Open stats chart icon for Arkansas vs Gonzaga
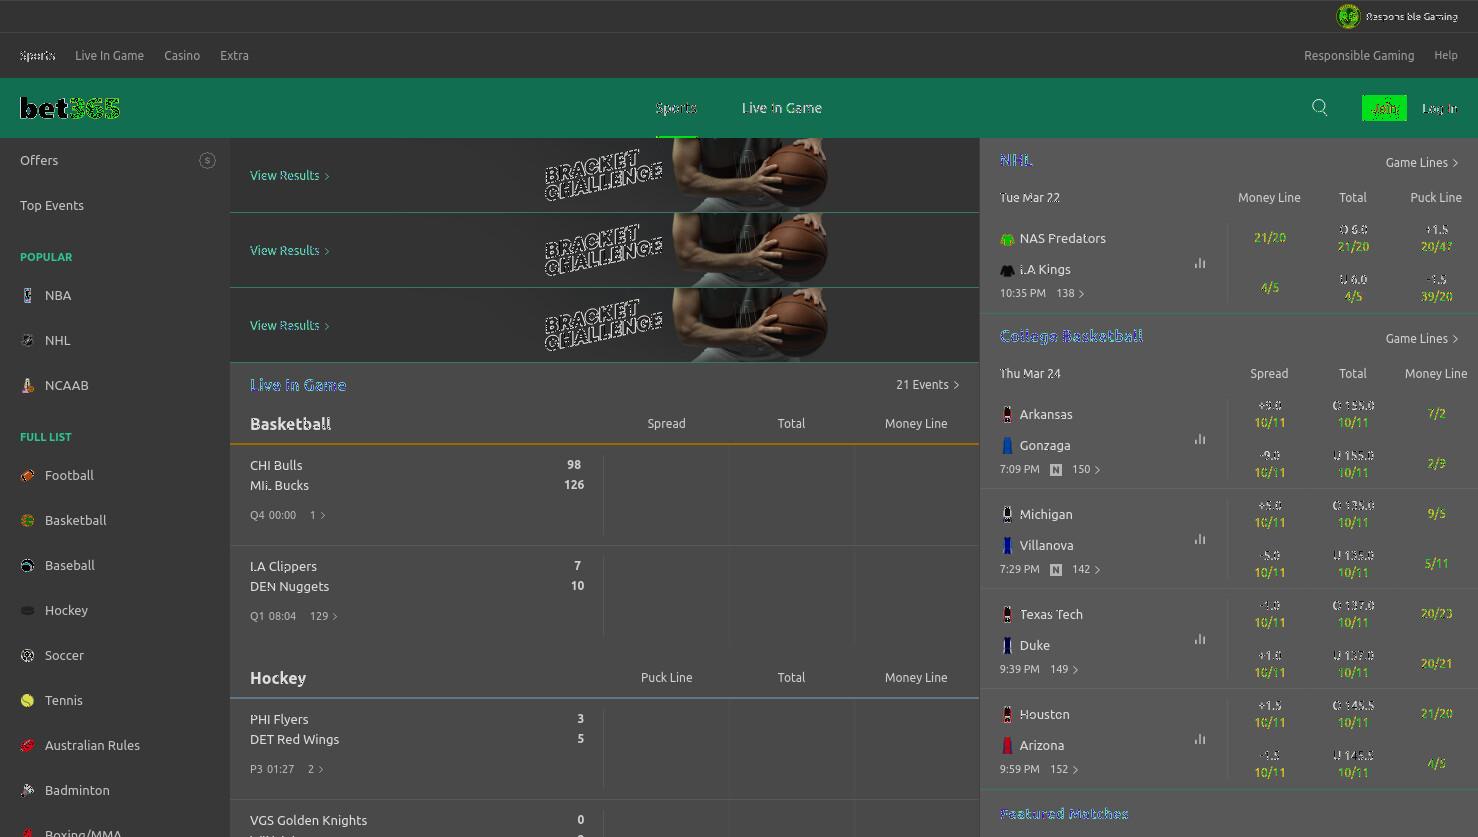The height and width of the screenshot is (837, 1478). 1200,439
